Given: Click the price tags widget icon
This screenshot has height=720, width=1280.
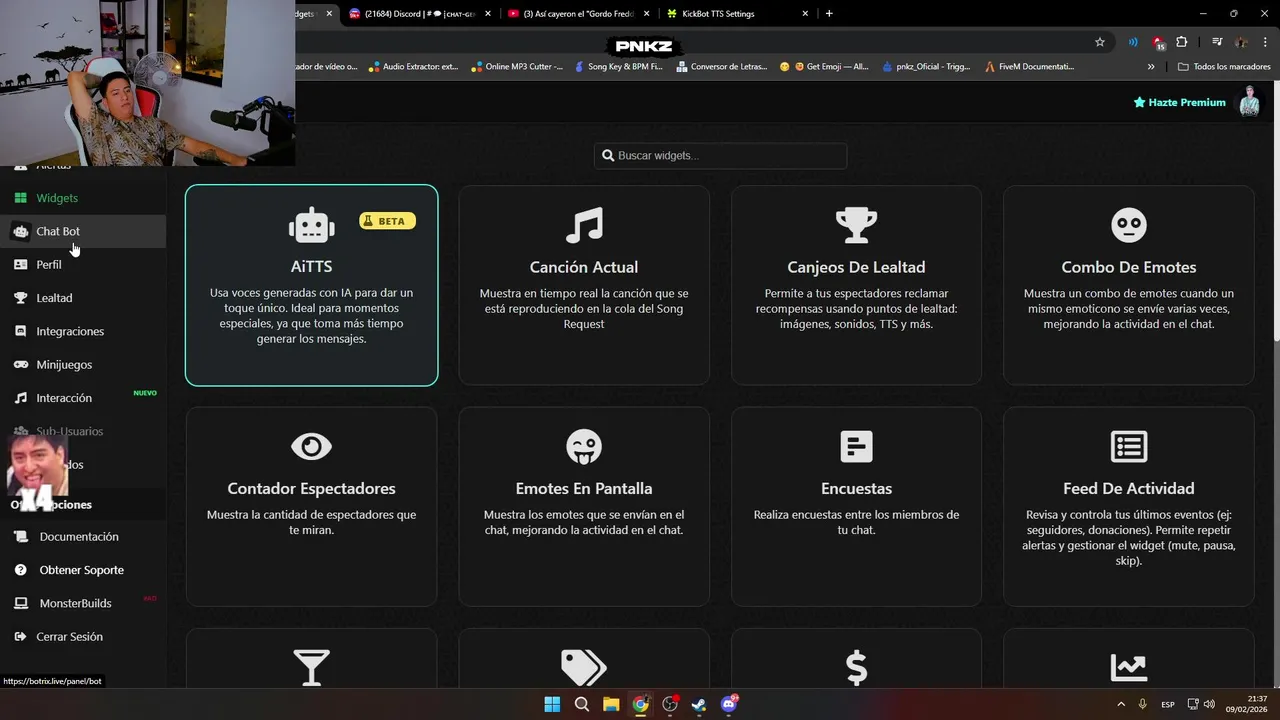Looking at the screenshot, I should point(584,667).
